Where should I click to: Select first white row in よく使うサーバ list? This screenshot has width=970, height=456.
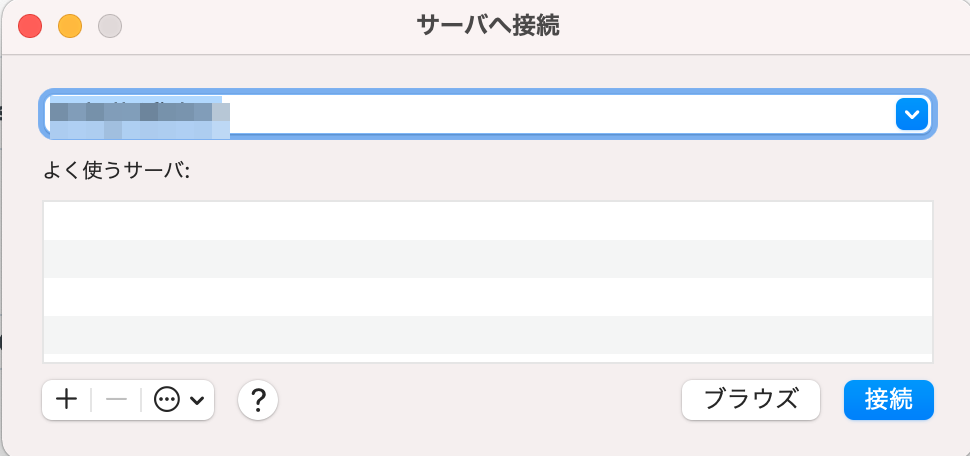click(488, 221)
